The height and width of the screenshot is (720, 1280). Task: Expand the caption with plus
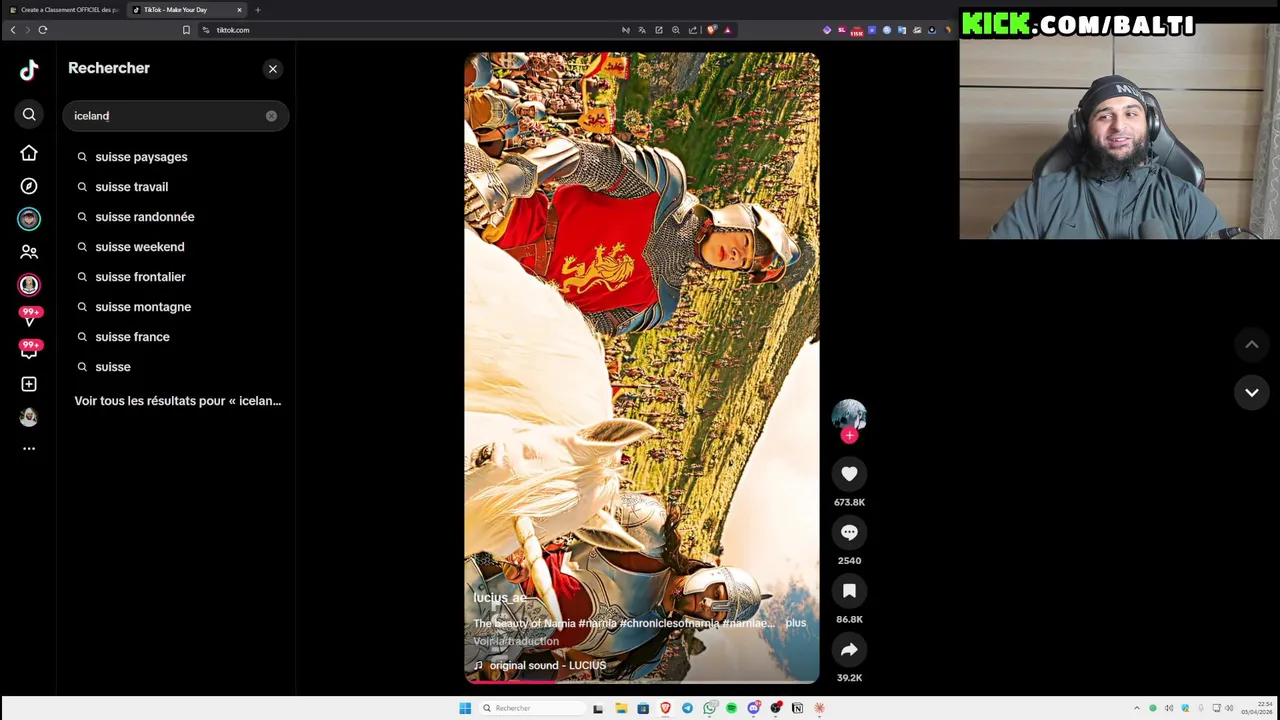click(x=795, y=623)
